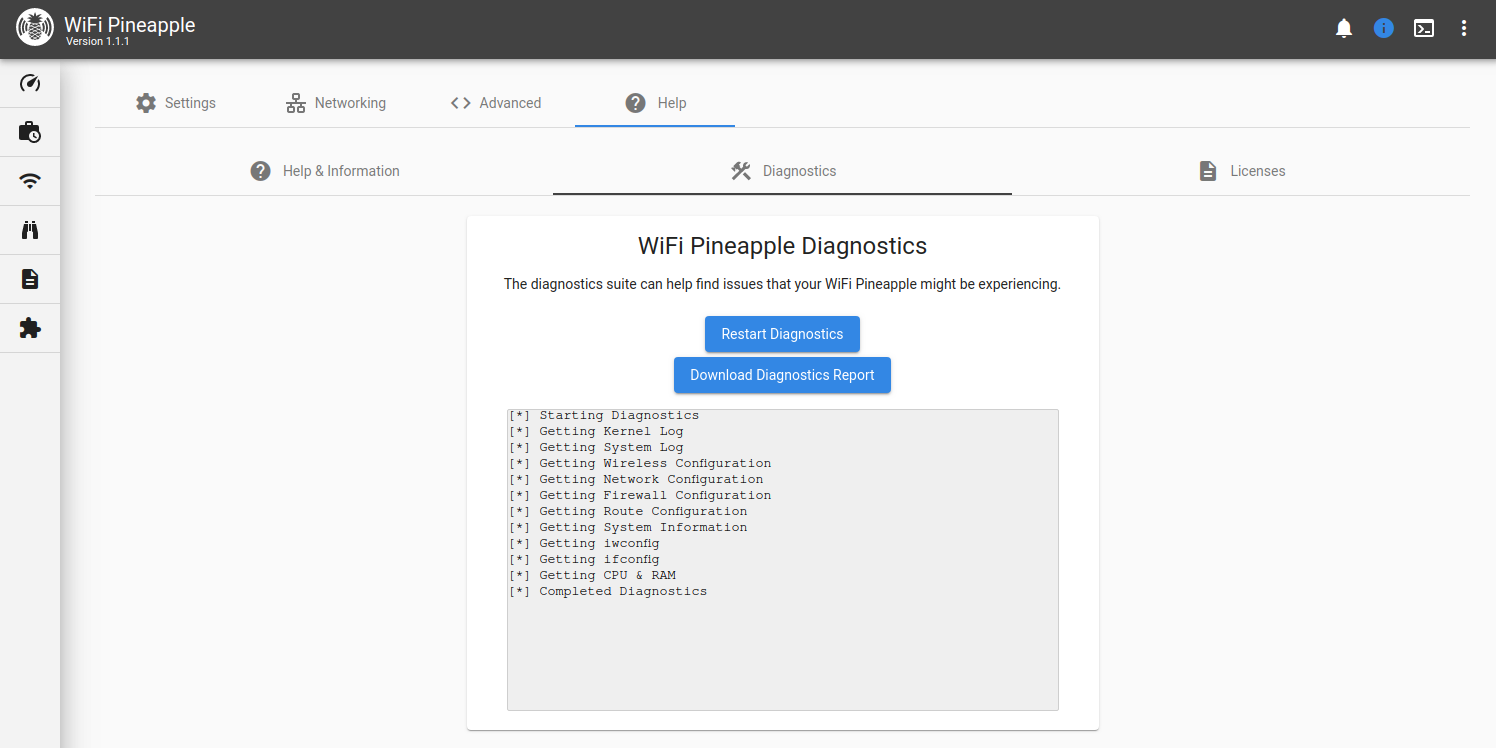1496x748 pixels.
Task: Click the 'Getting iwconfig' log line
Action: [584, 543]
